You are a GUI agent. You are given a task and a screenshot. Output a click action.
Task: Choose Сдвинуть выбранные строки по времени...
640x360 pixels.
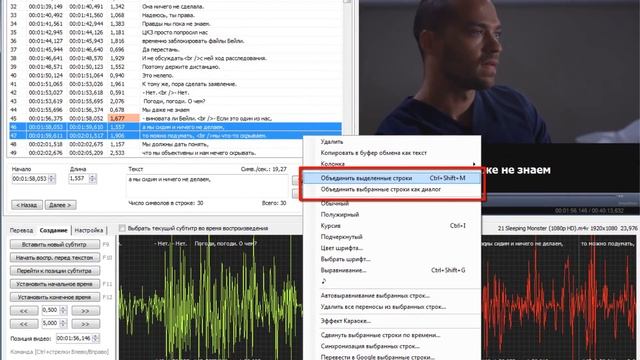pos(380,335)
